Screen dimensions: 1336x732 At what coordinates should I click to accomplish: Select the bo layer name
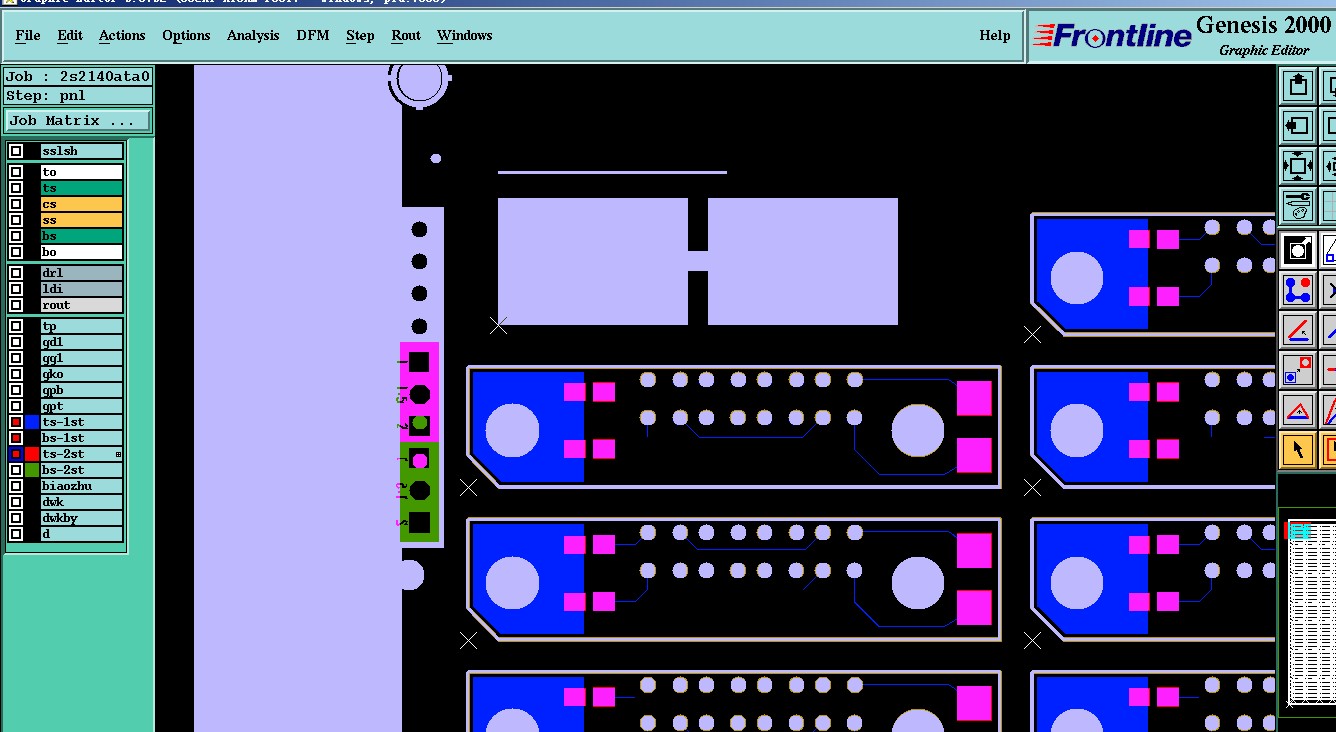(81, 252)
